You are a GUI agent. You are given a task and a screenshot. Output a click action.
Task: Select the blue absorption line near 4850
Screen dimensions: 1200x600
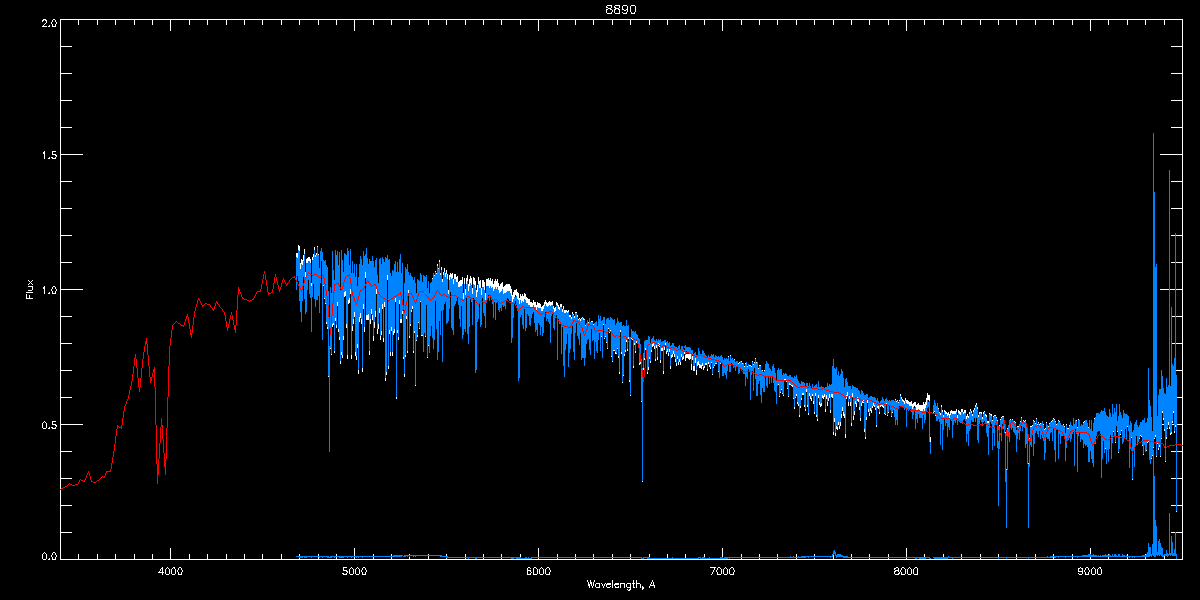[328, 400]
